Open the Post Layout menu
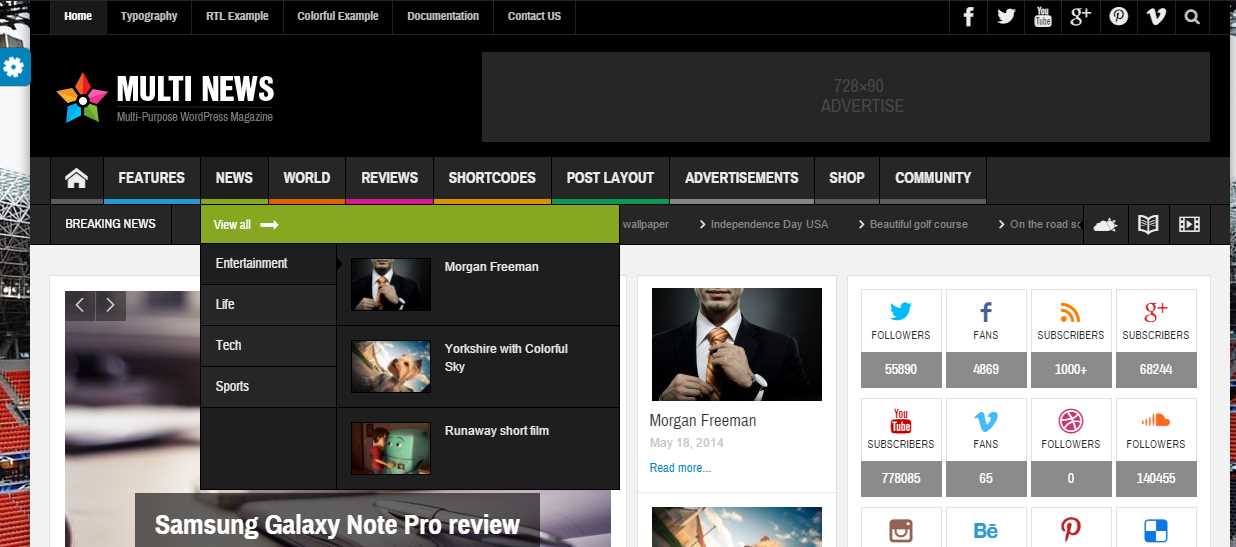Image resolution: width=1236 pixels, height=547 pixels. point(610,178)
